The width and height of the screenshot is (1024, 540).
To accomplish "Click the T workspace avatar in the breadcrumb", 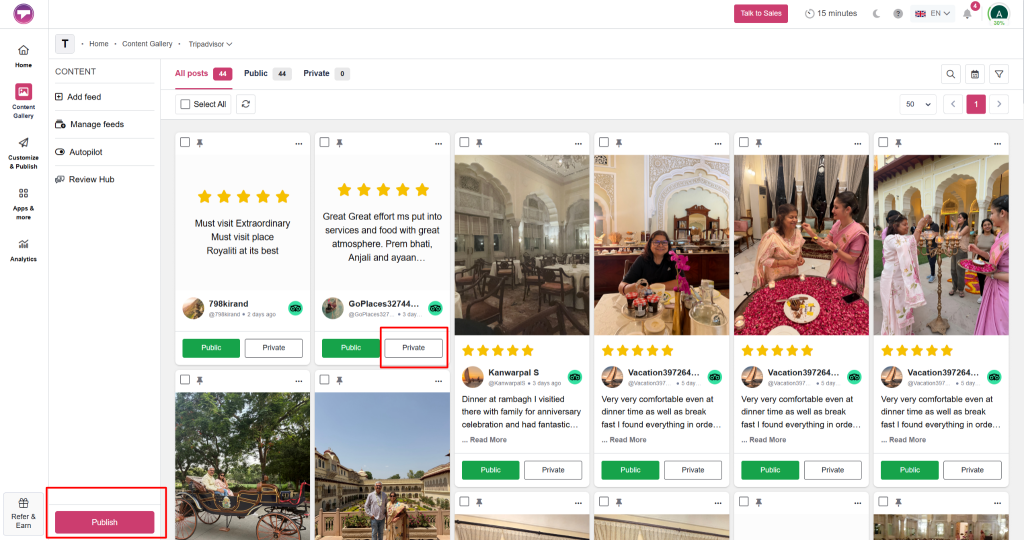I will (65, 44).
